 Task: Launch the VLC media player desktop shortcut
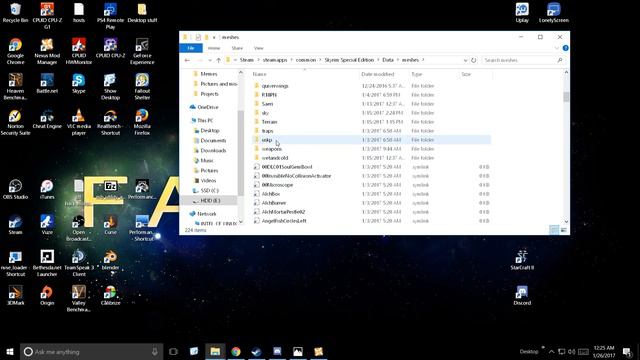(79, 122)
